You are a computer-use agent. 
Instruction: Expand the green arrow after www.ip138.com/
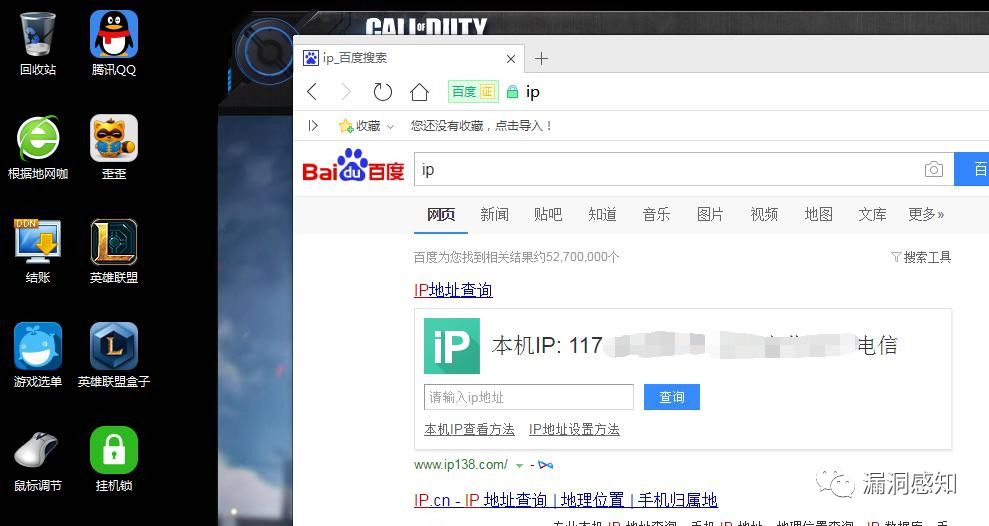point(519,465)
